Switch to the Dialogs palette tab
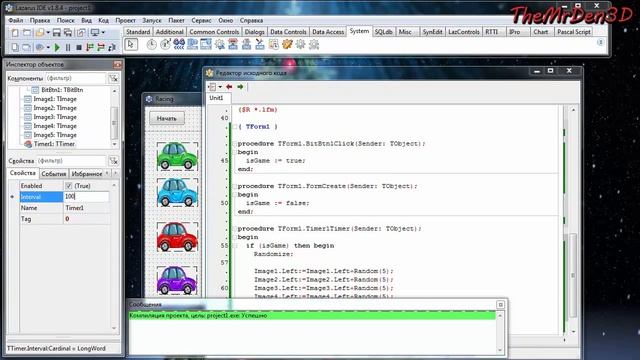 255,32
